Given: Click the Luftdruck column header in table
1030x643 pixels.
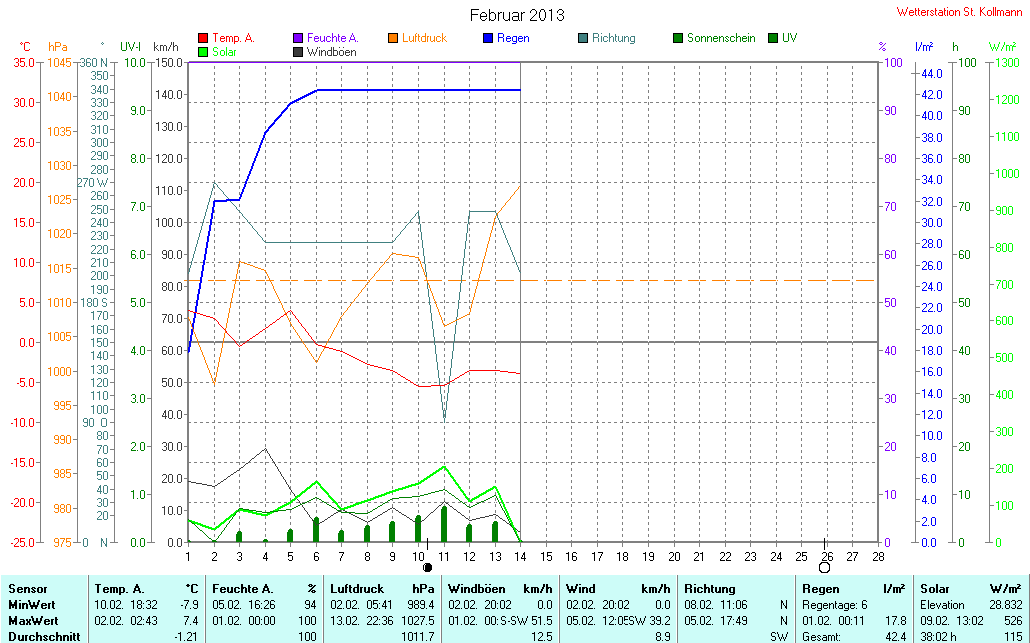Looking at the screenshot, I should (357, 589).
